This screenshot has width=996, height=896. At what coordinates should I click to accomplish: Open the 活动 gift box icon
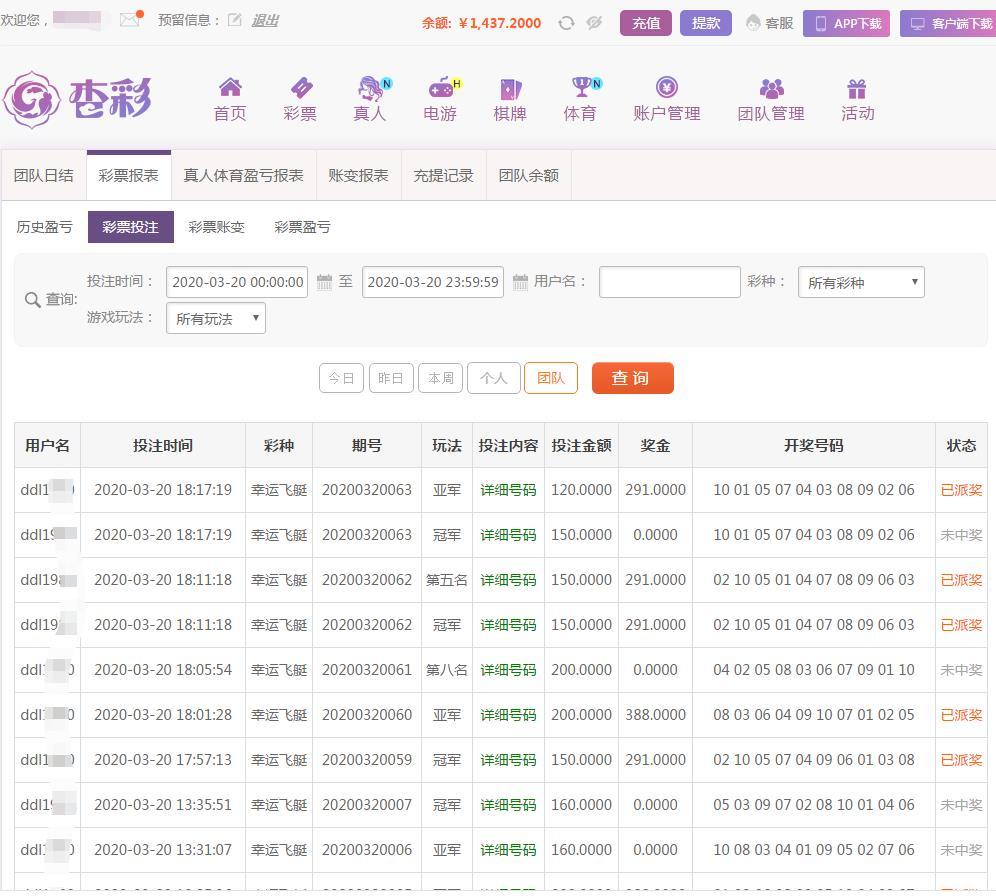tap(857, 88)
